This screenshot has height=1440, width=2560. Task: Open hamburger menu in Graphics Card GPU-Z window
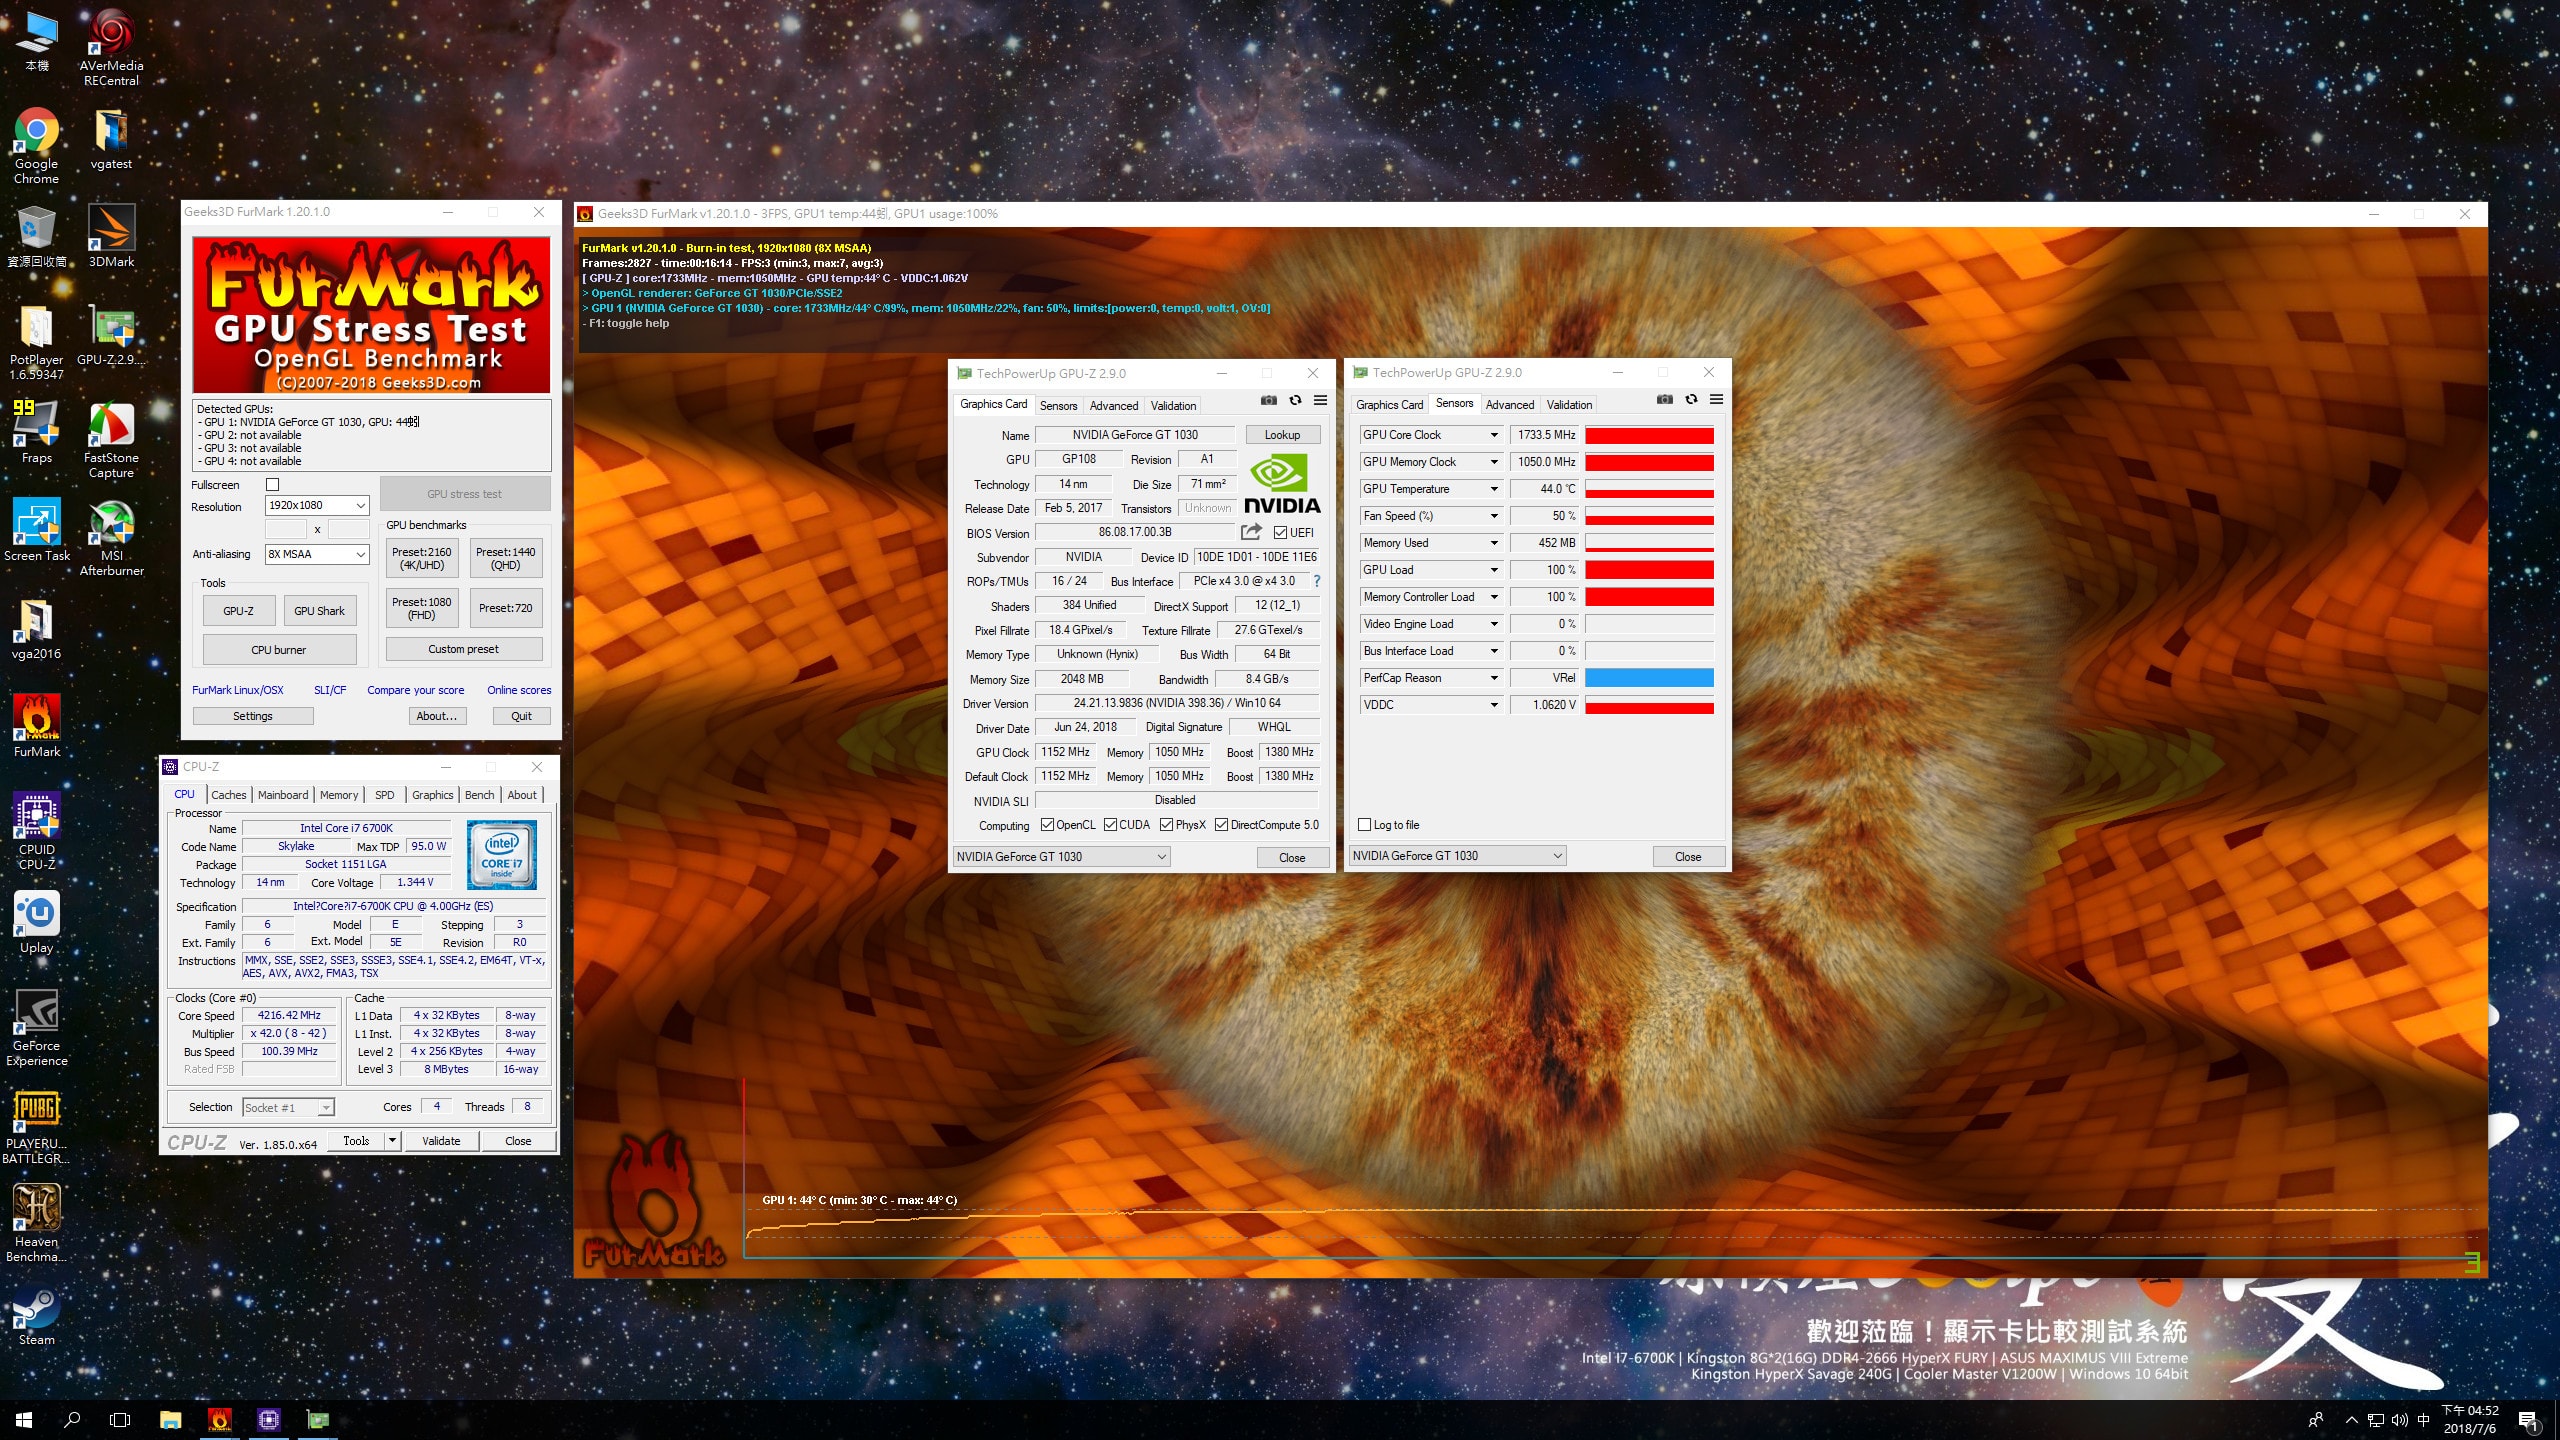[x=1320, y=401]
